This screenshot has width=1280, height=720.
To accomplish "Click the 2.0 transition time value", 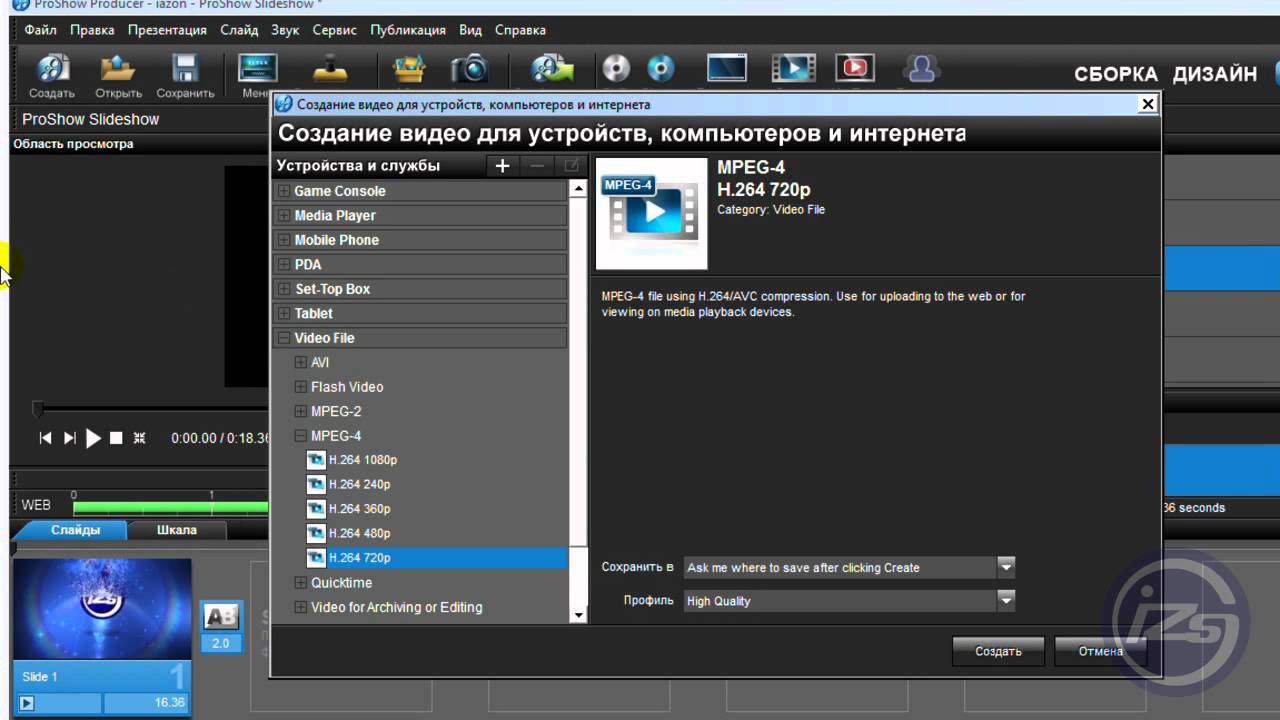I will pyautogui.click(x=221, y=643).
